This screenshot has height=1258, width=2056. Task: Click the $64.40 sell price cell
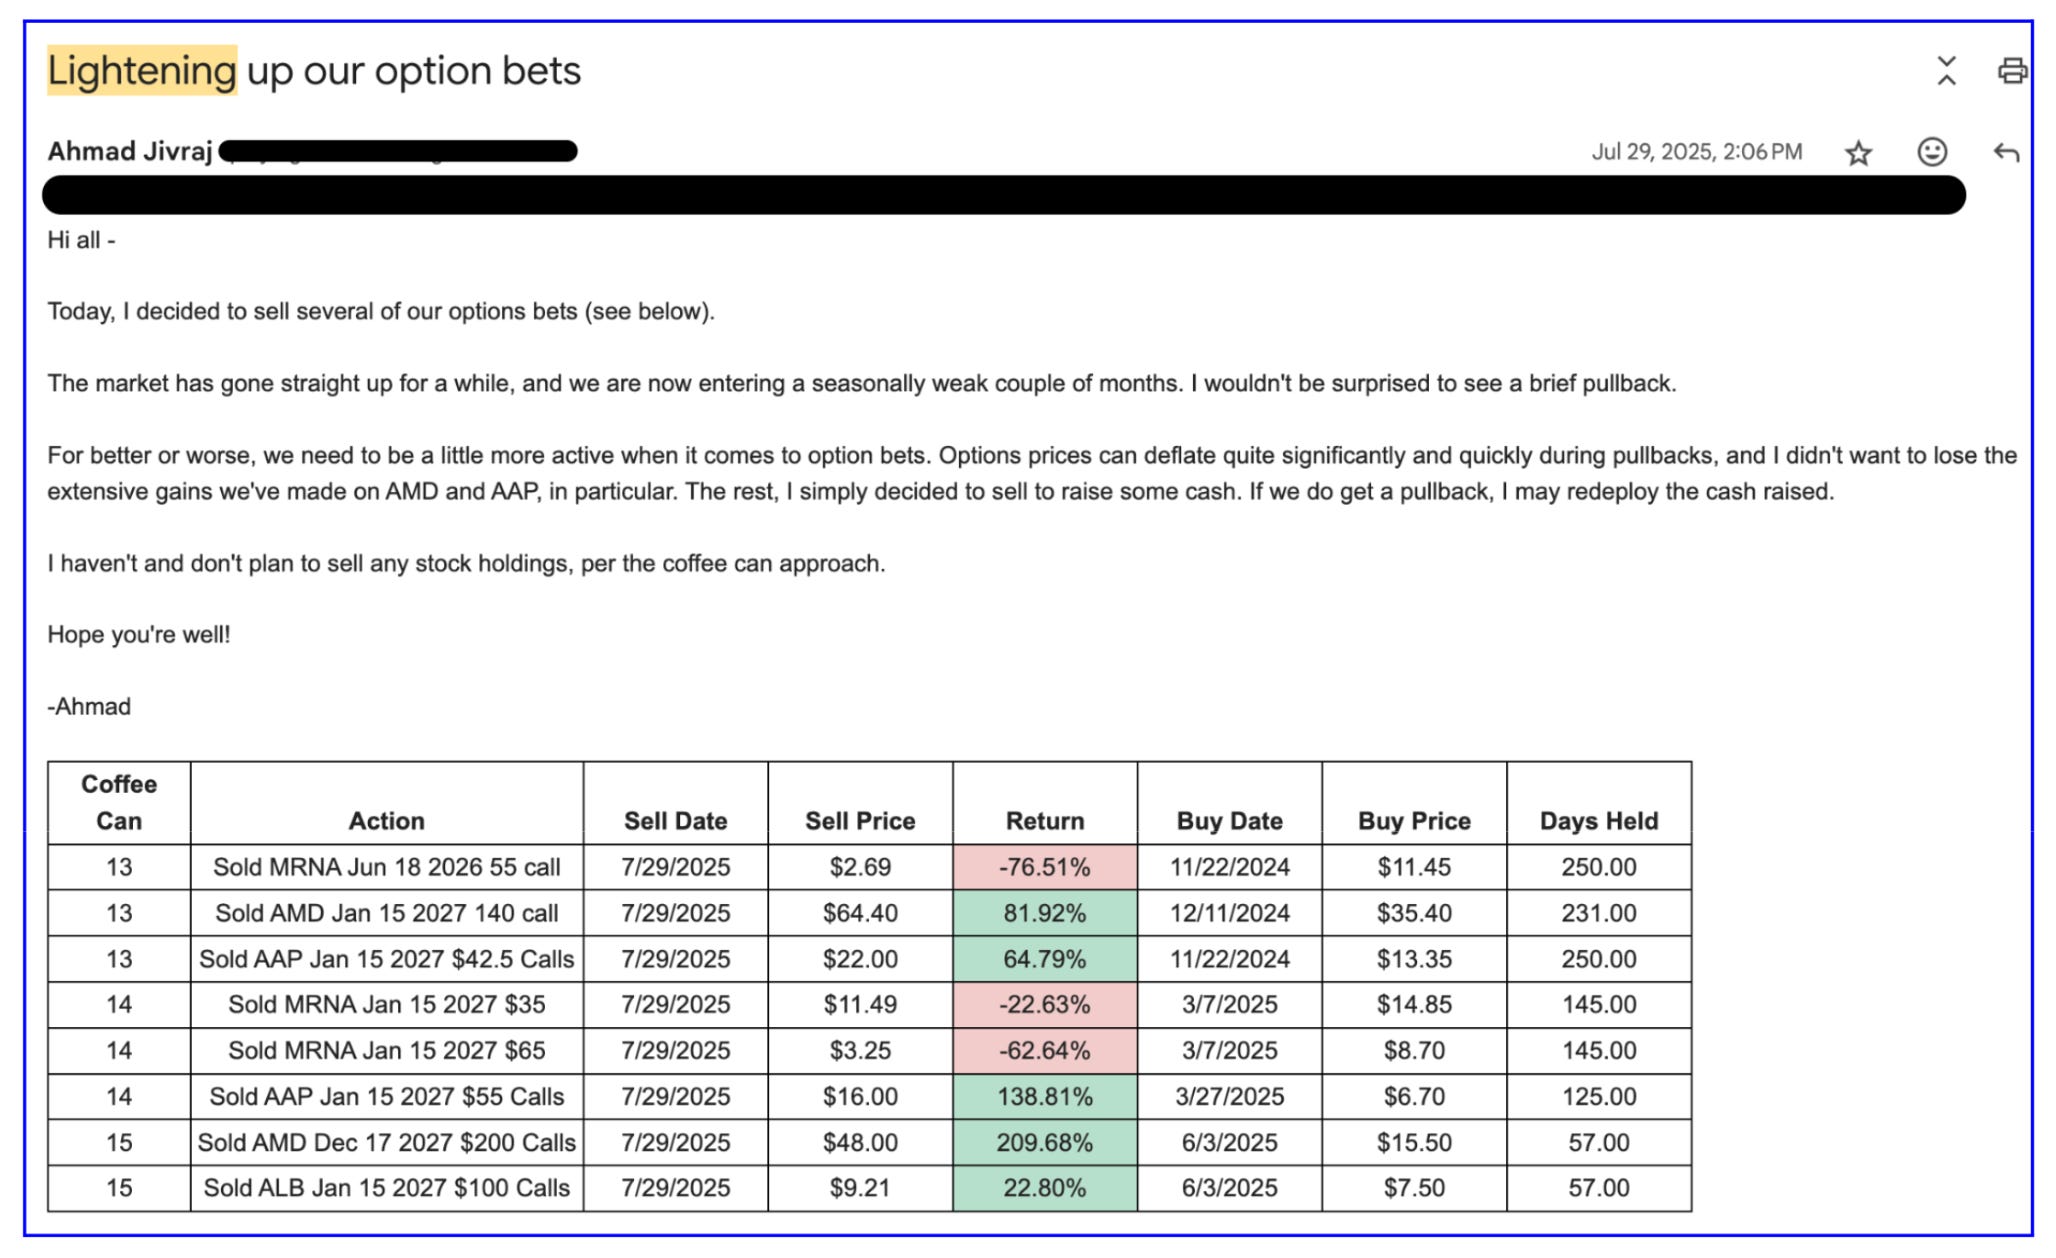click(x=860, y=913)
